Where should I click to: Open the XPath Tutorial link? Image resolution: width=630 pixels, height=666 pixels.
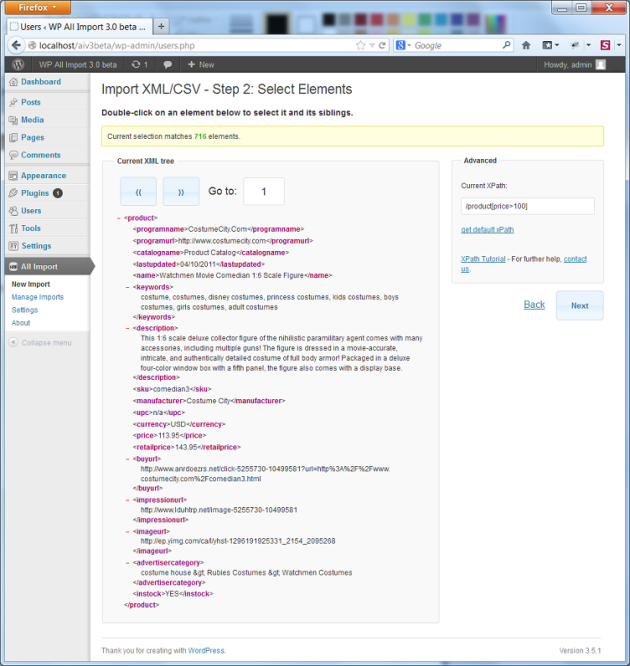[x=483, y=259]
